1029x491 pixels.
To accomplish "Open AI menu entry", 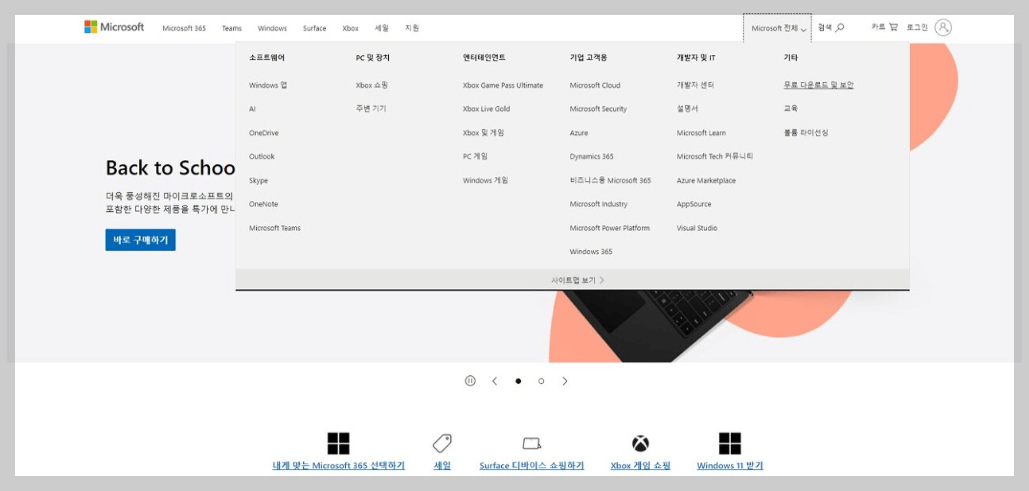I will point(252,109).
